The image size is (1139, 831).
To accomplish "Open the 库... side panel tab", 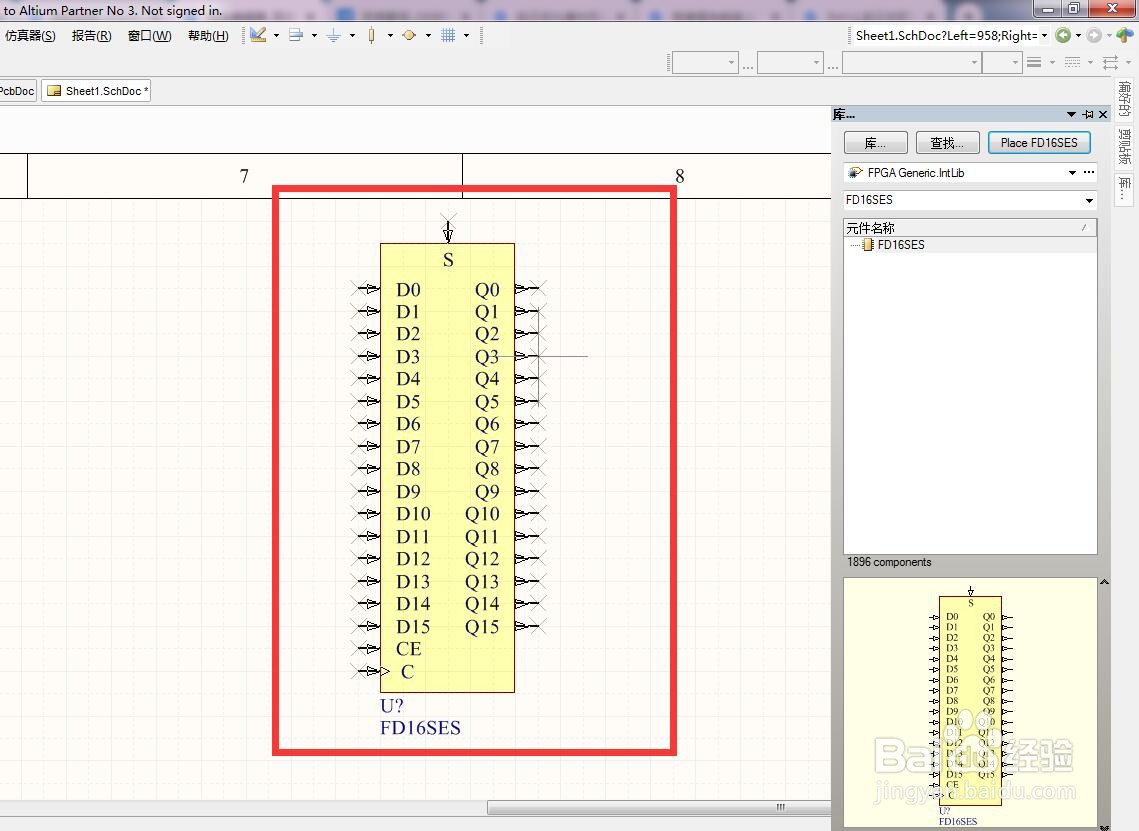I will 1124,189.
